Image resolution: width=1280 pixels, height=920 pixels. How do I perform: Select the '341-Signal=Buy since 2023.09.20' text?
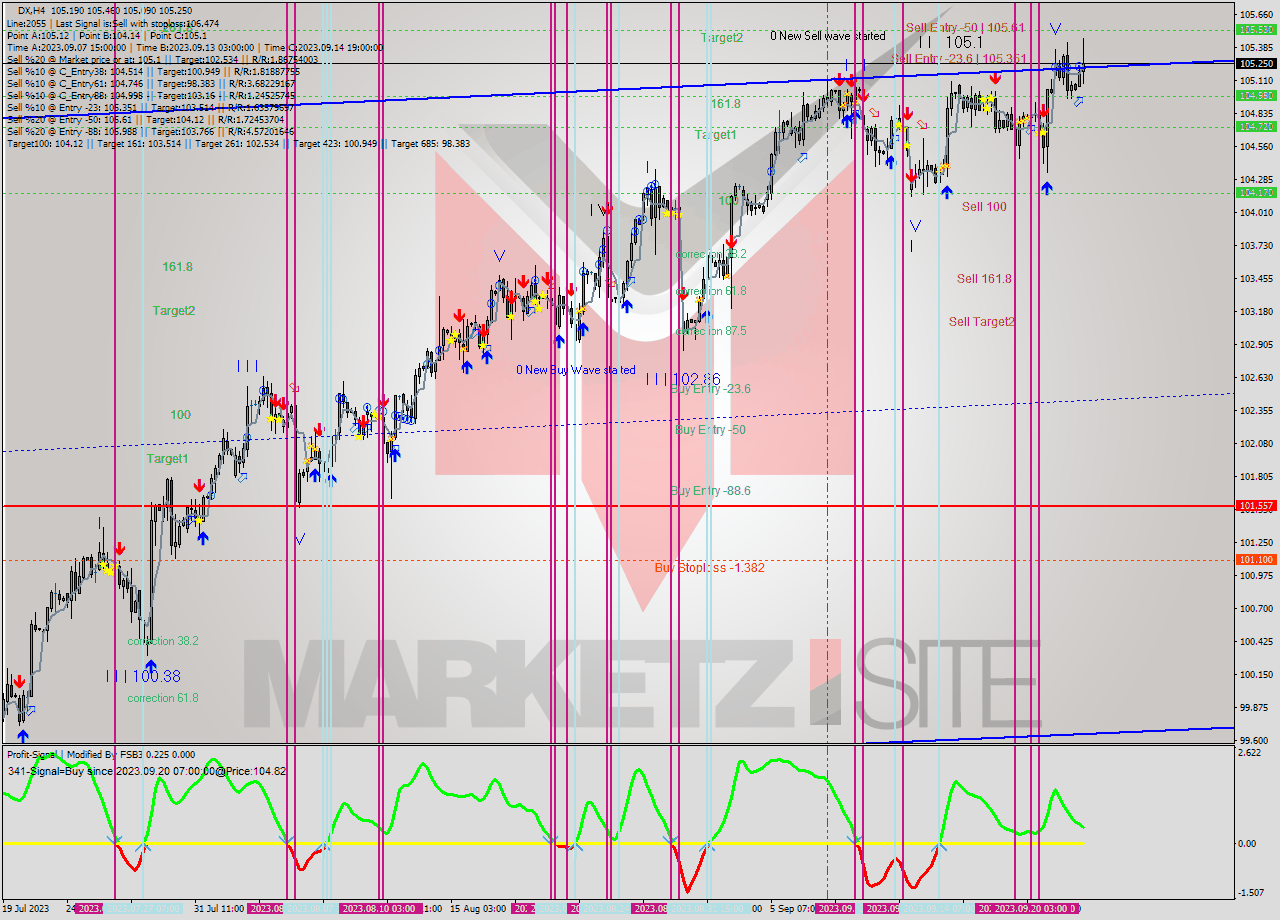(x=146, y=771)
